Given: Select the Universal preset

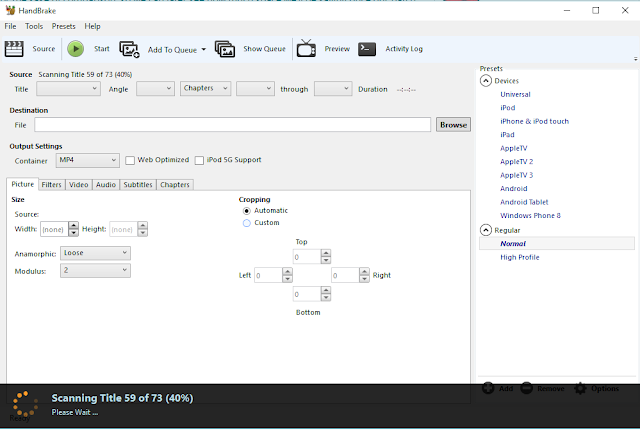Looking at the screenshot, I should coord(515,94).
